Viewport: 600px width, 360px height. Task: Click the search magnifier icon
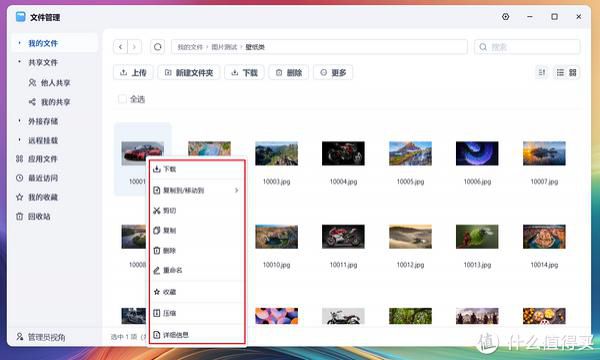point(483,47)
